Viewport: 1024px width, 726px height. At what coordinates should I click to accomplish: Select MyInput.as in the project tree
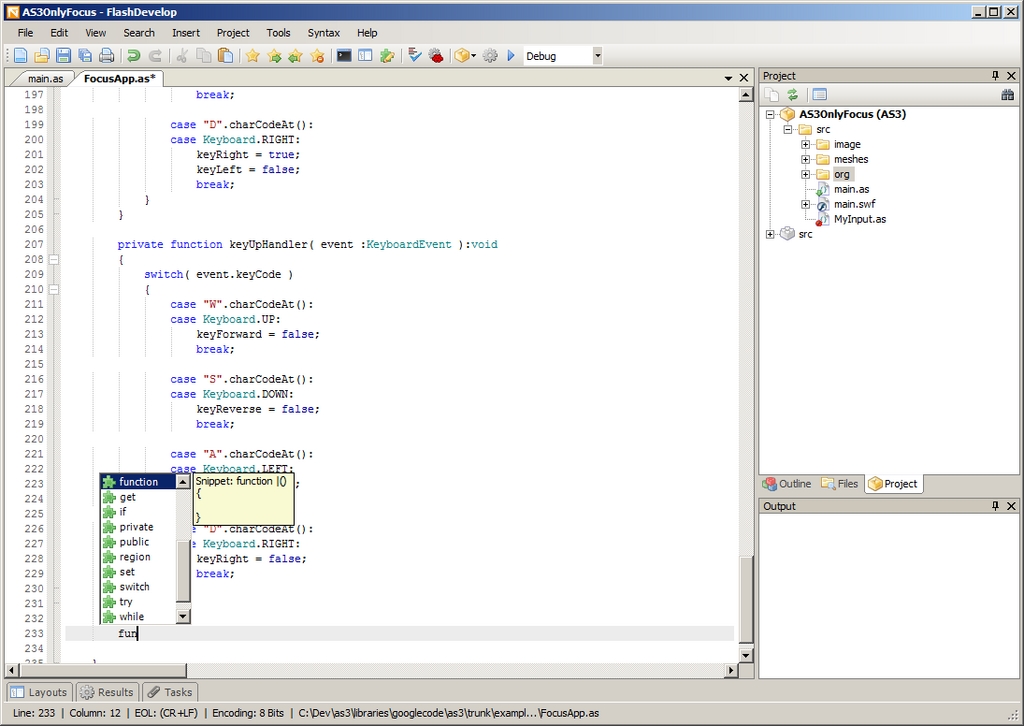[859, 219]
